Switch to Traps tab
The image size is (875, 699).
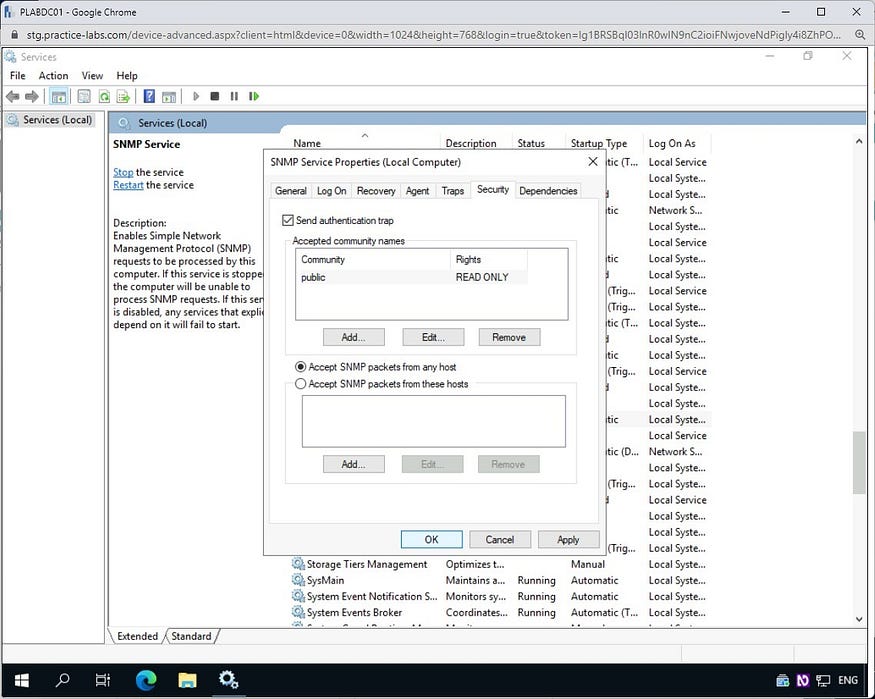[x=453, y=191]
